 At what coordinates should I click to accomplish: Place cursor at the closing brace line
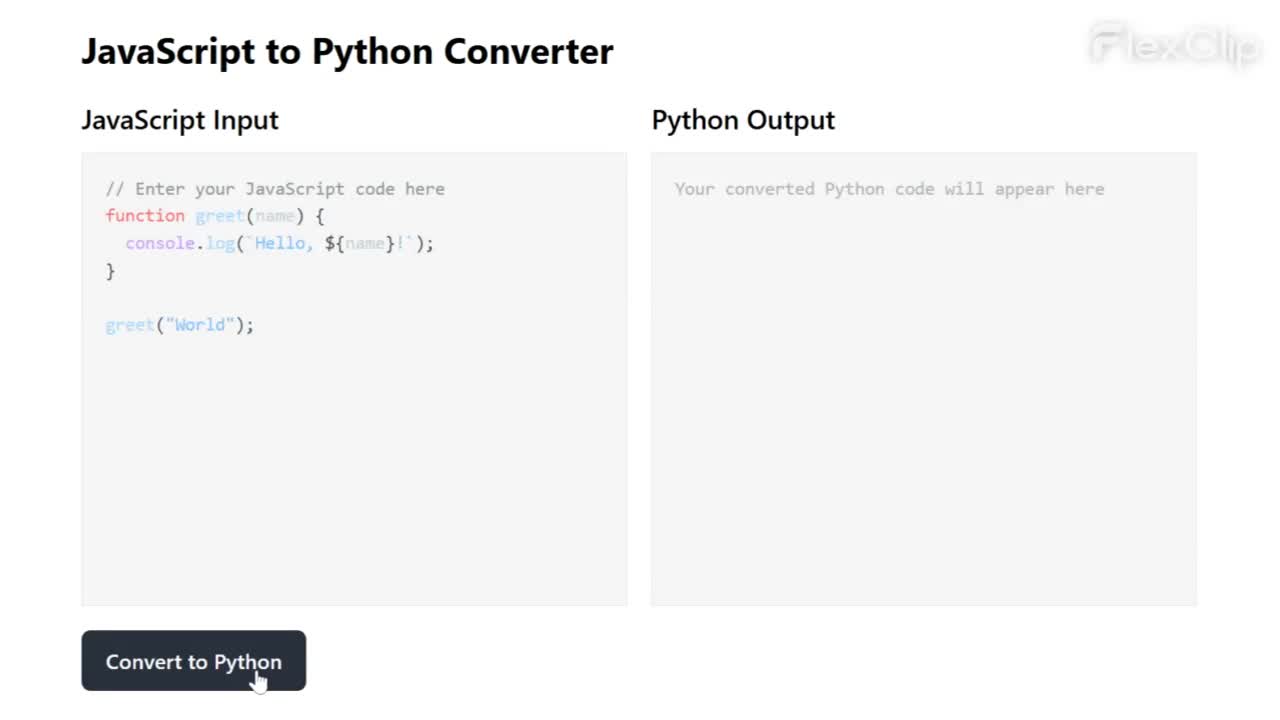[x=110, y=271]
